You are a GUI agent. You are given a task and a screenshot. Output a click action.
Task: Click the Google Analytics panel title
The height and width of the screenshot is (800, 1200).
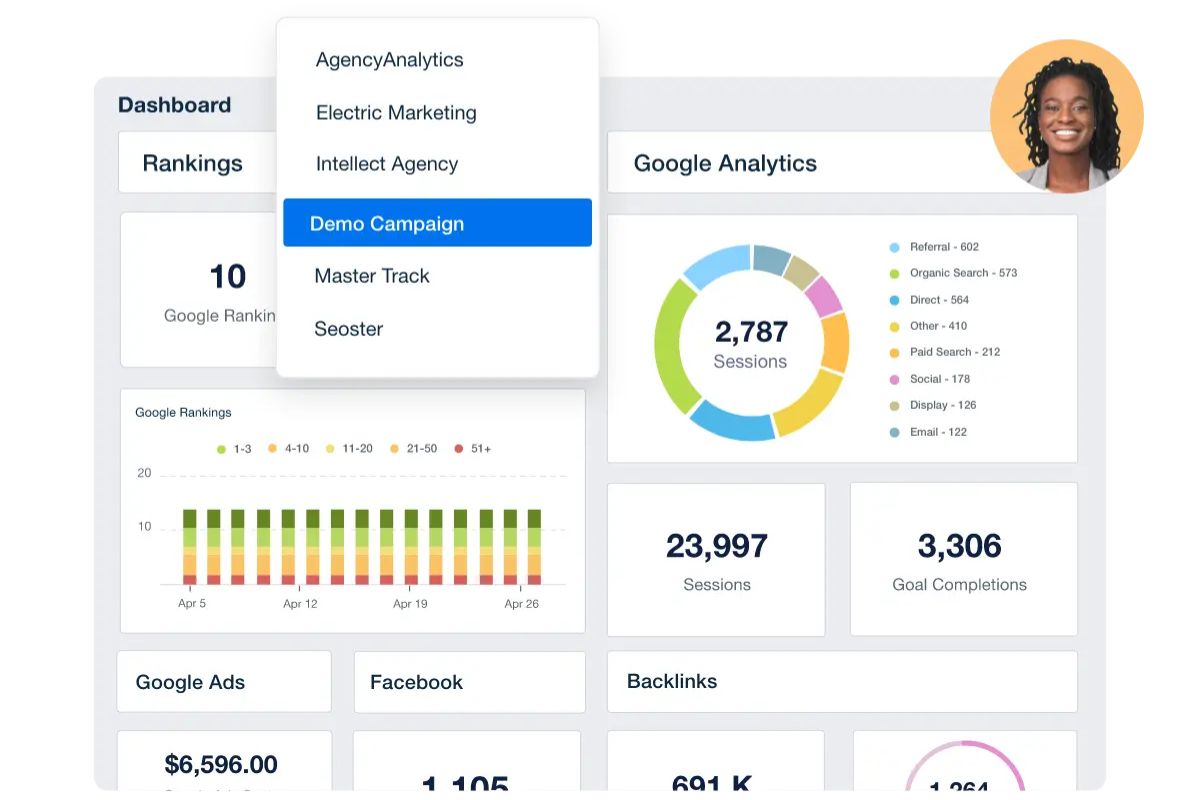point(725,163)
